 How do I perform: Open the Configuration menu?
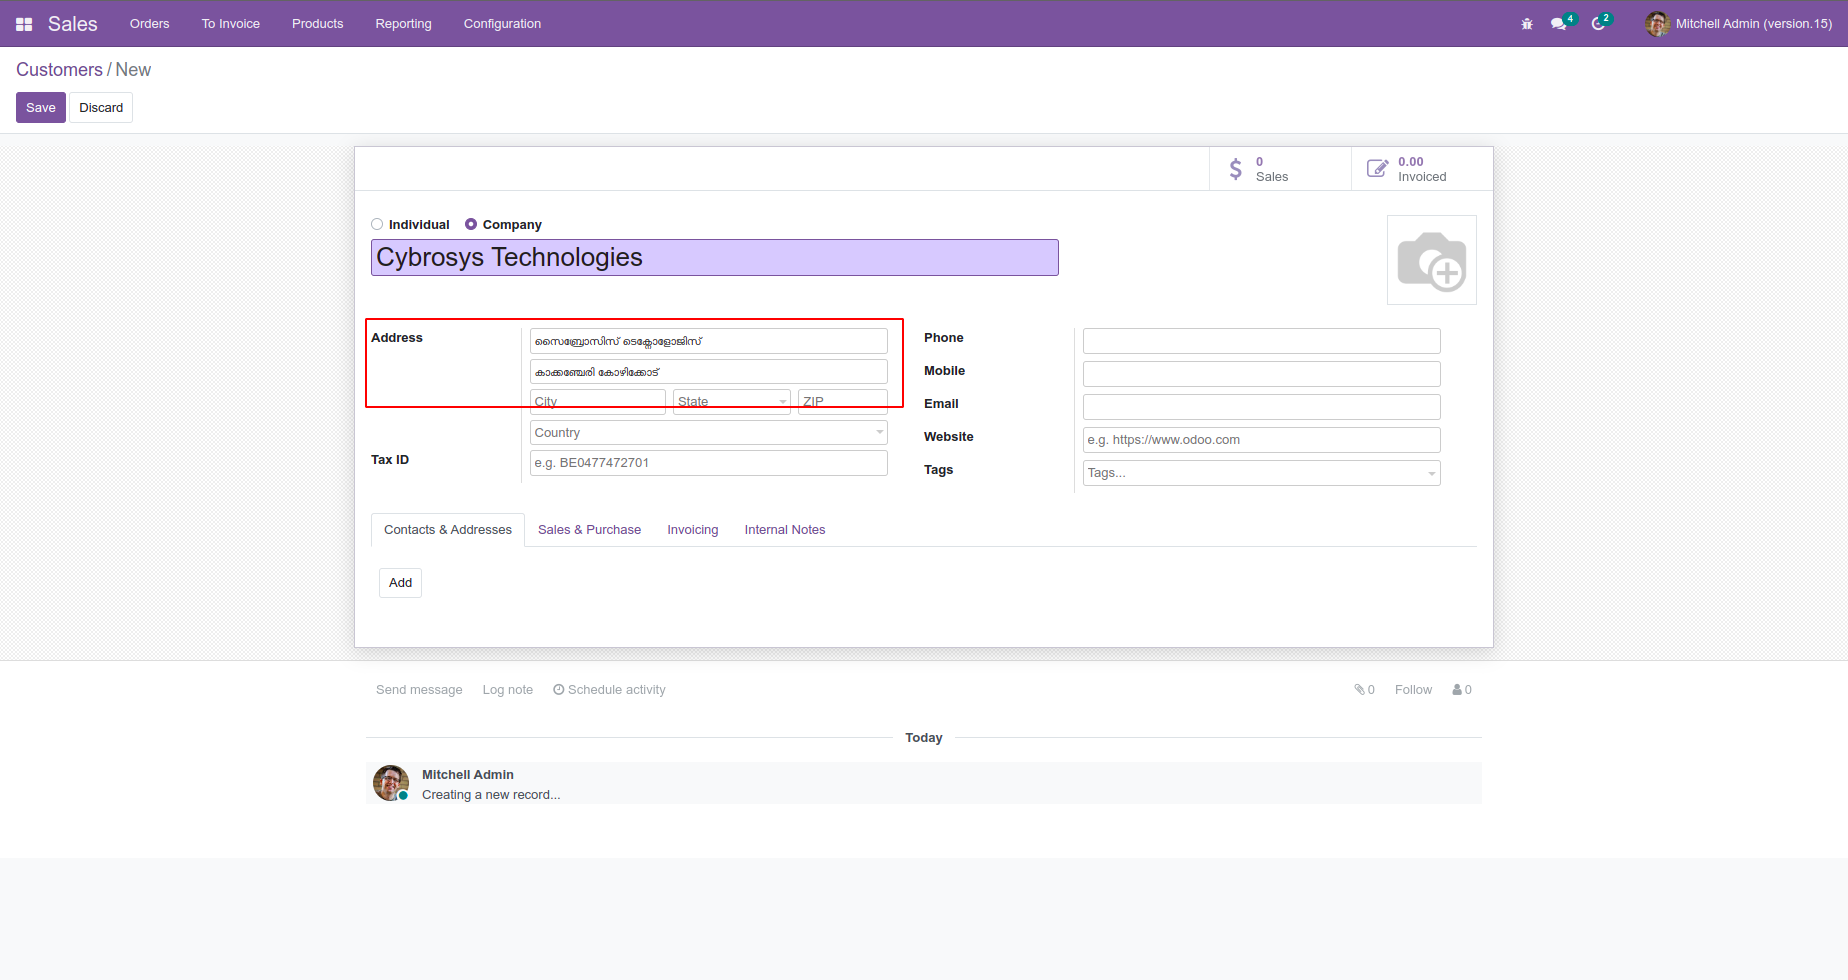coord(502,24)
